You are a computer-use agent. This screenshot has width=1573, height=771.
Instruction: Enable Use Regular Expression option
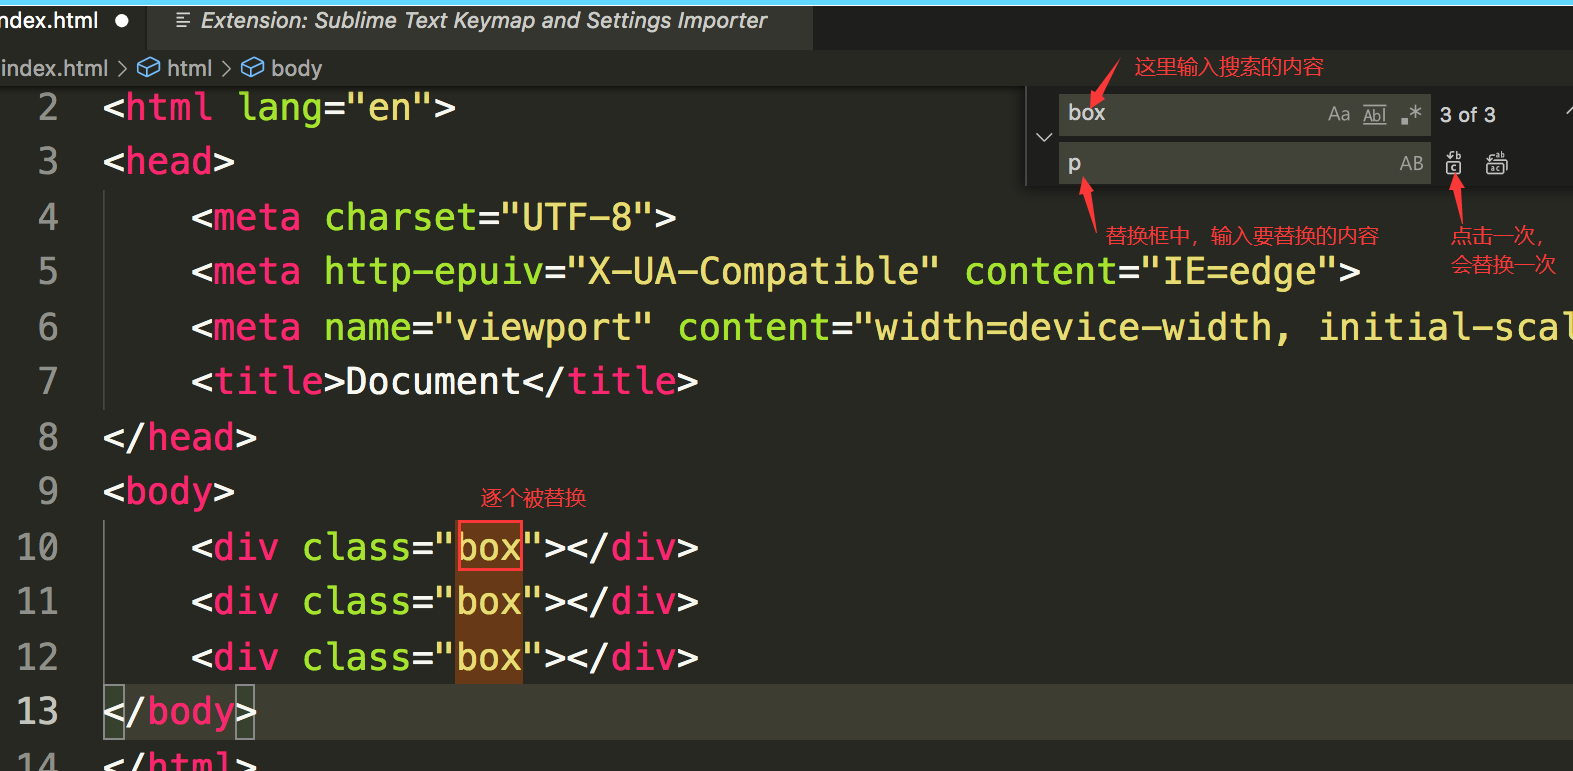1411,114
